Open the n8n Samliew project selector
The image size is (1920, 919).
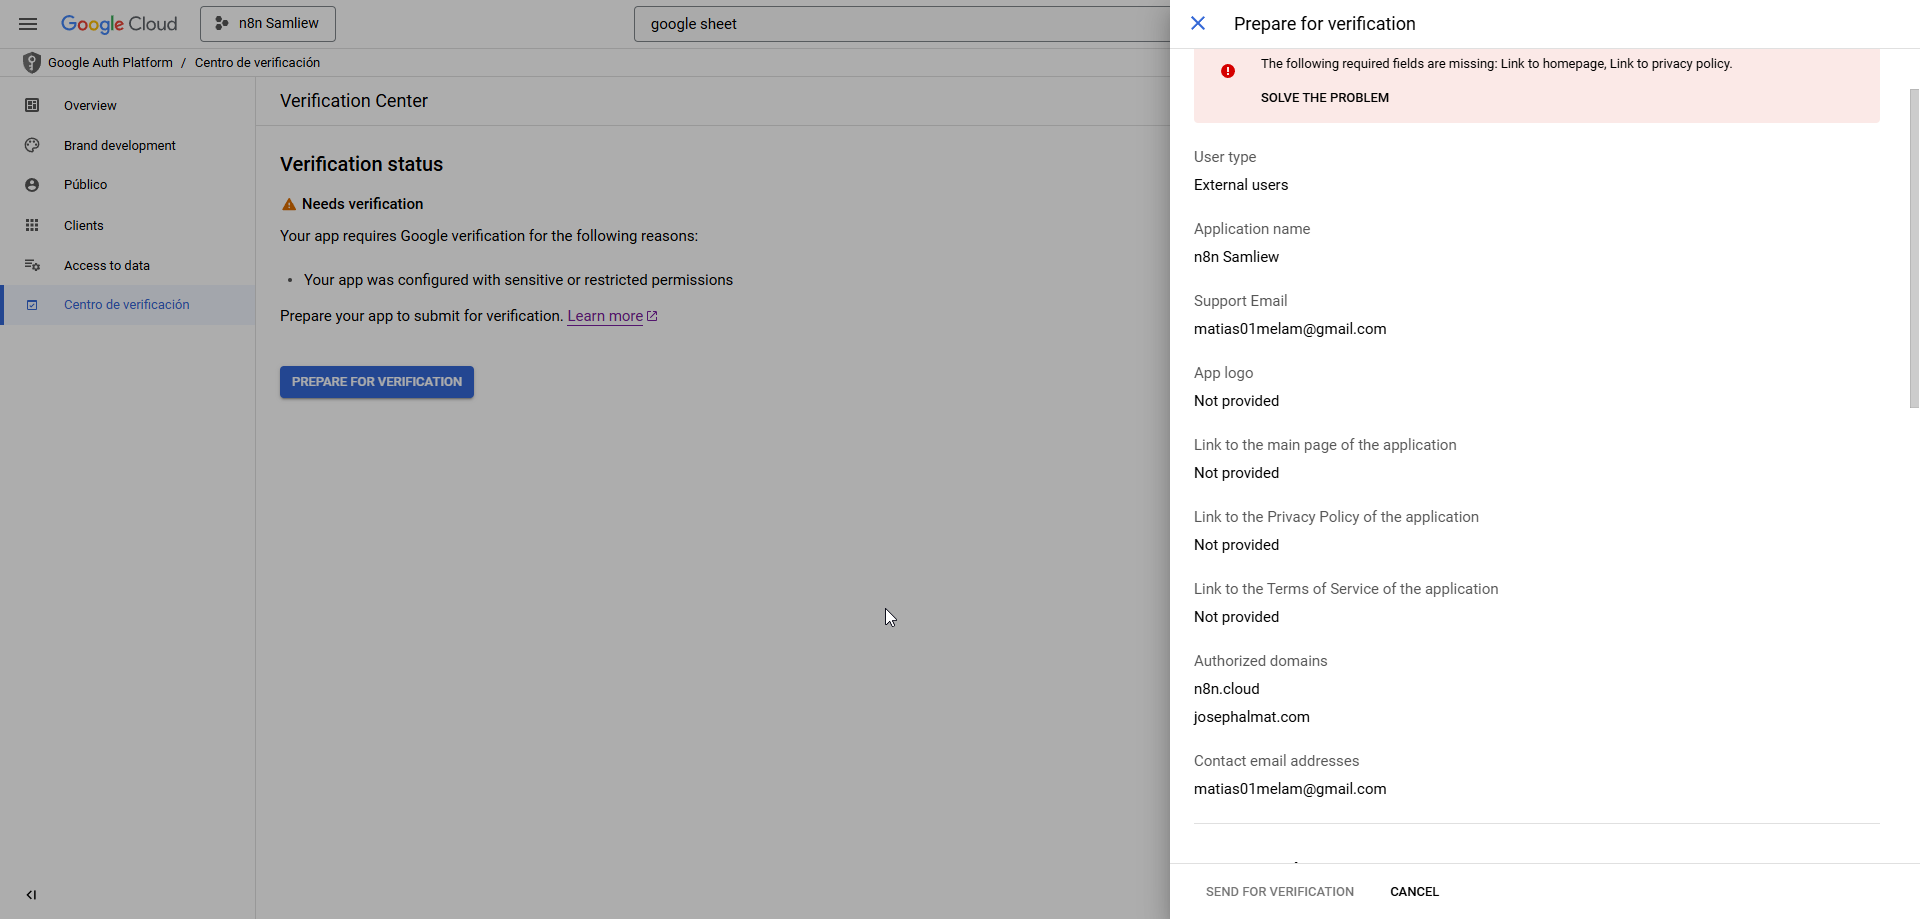268,24
